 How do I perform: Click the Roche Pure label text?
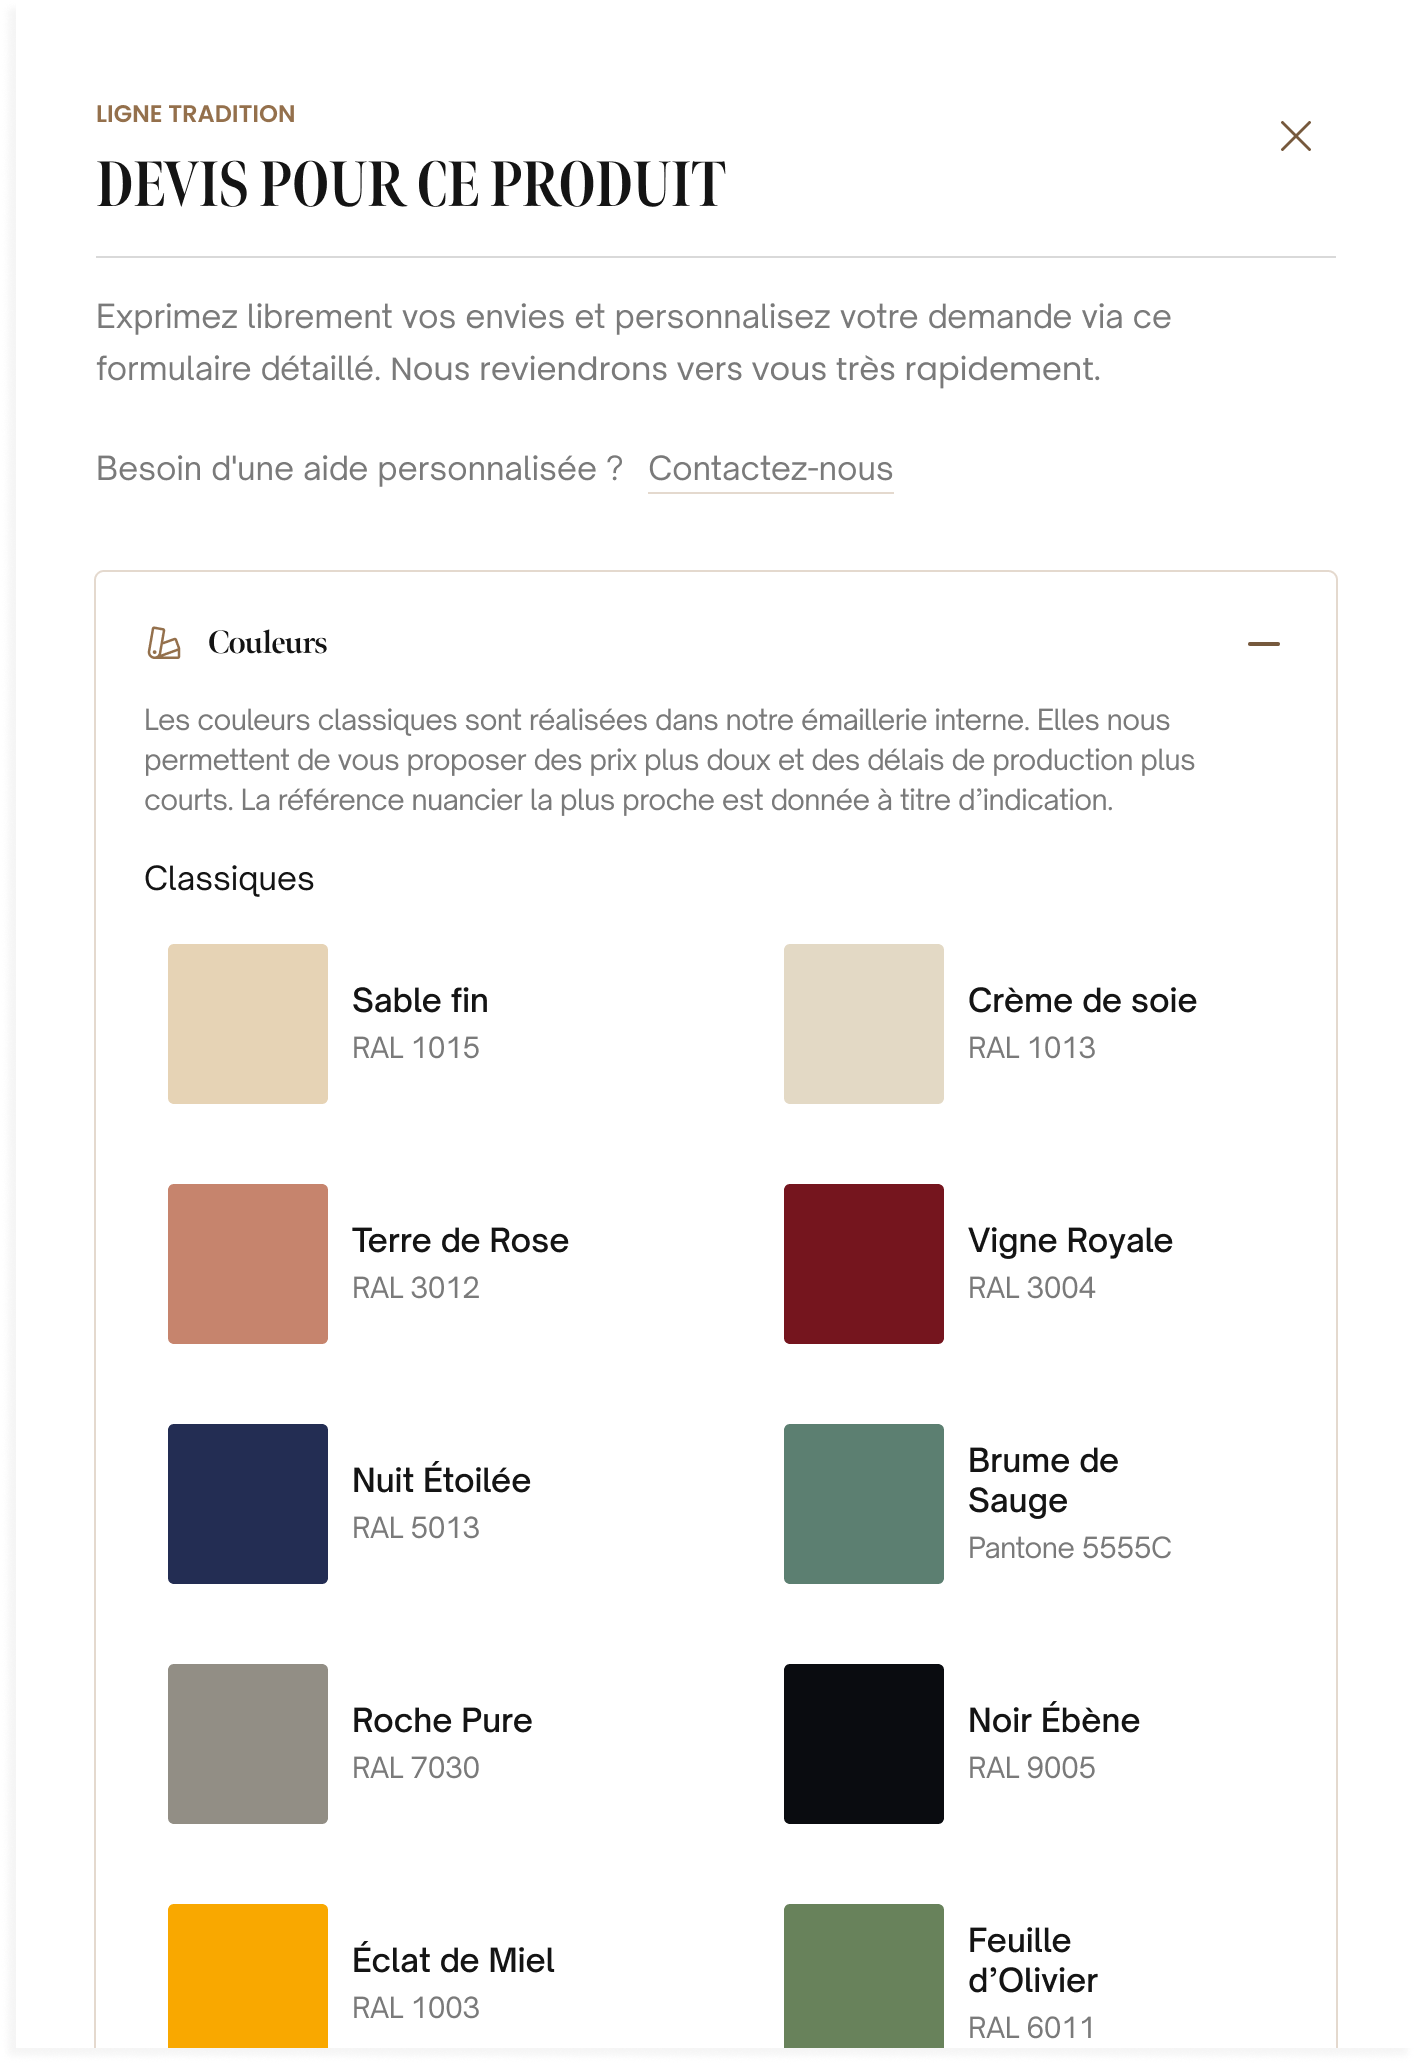[442, 1720]
